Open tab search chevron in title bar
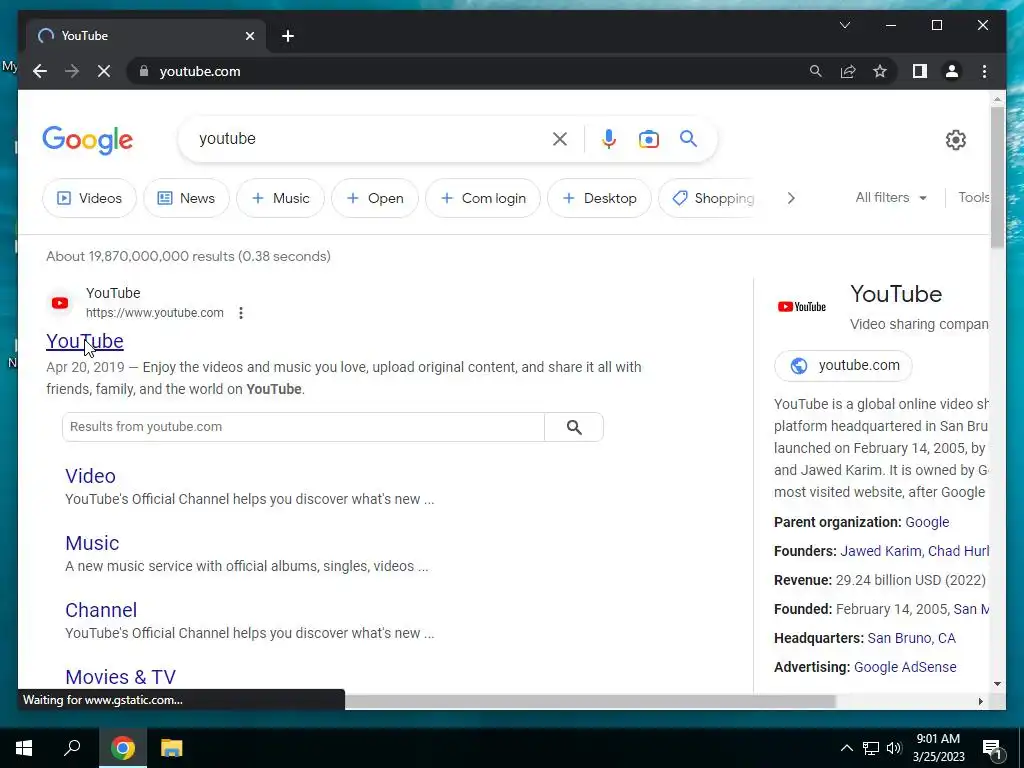 point(844,25)
